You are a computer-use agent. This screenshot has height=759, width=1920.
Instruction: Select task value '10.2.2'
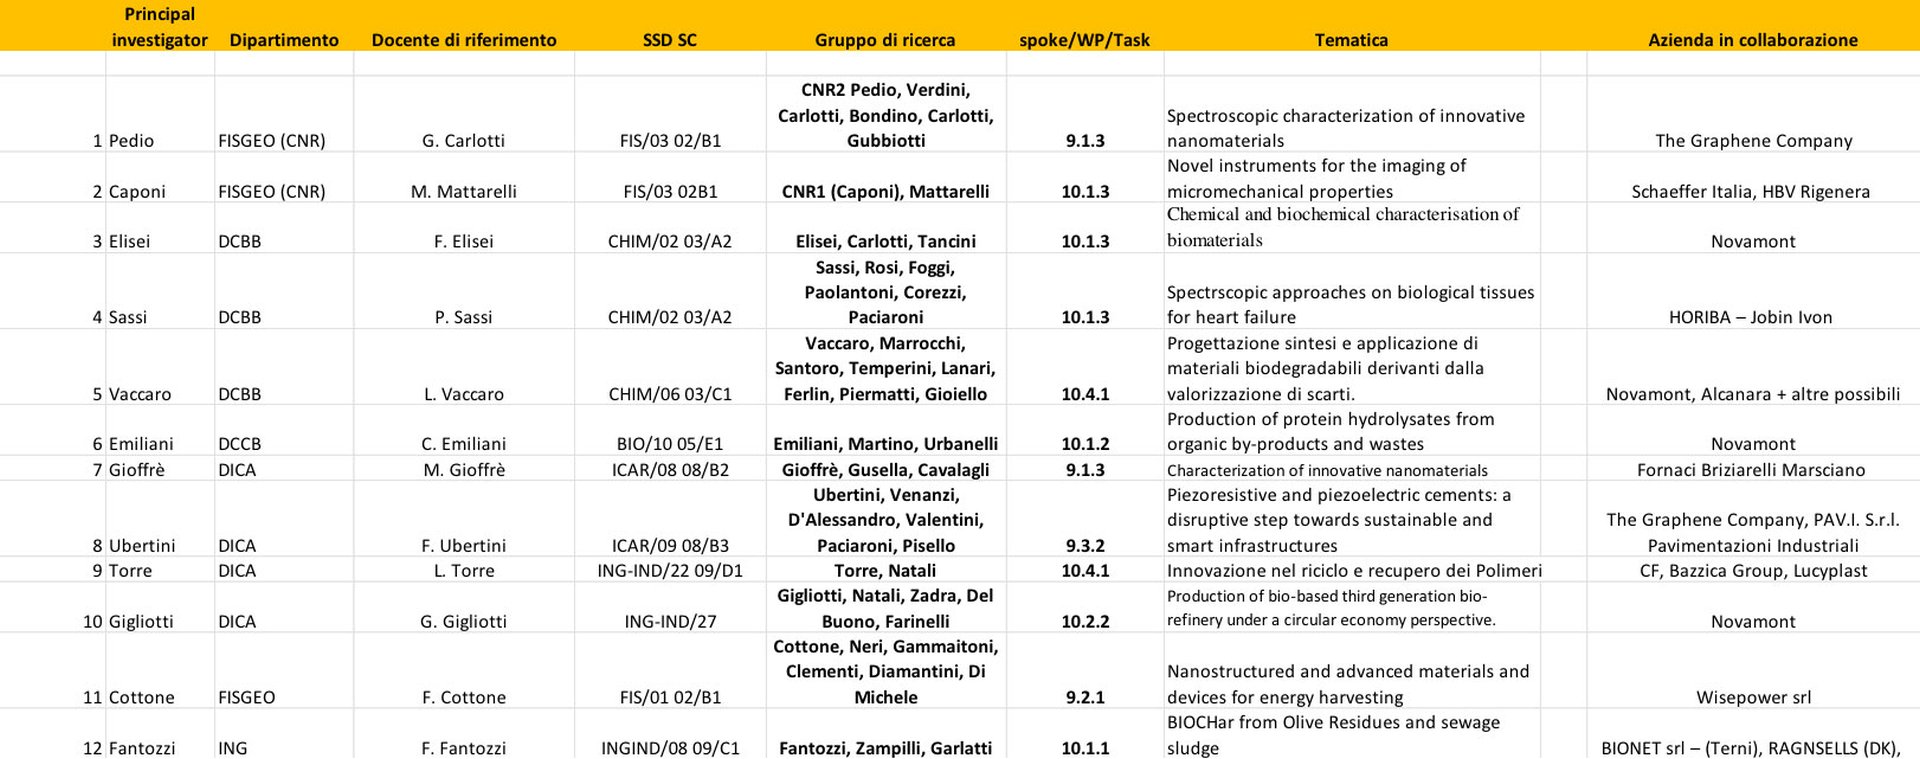[1085, 622]
